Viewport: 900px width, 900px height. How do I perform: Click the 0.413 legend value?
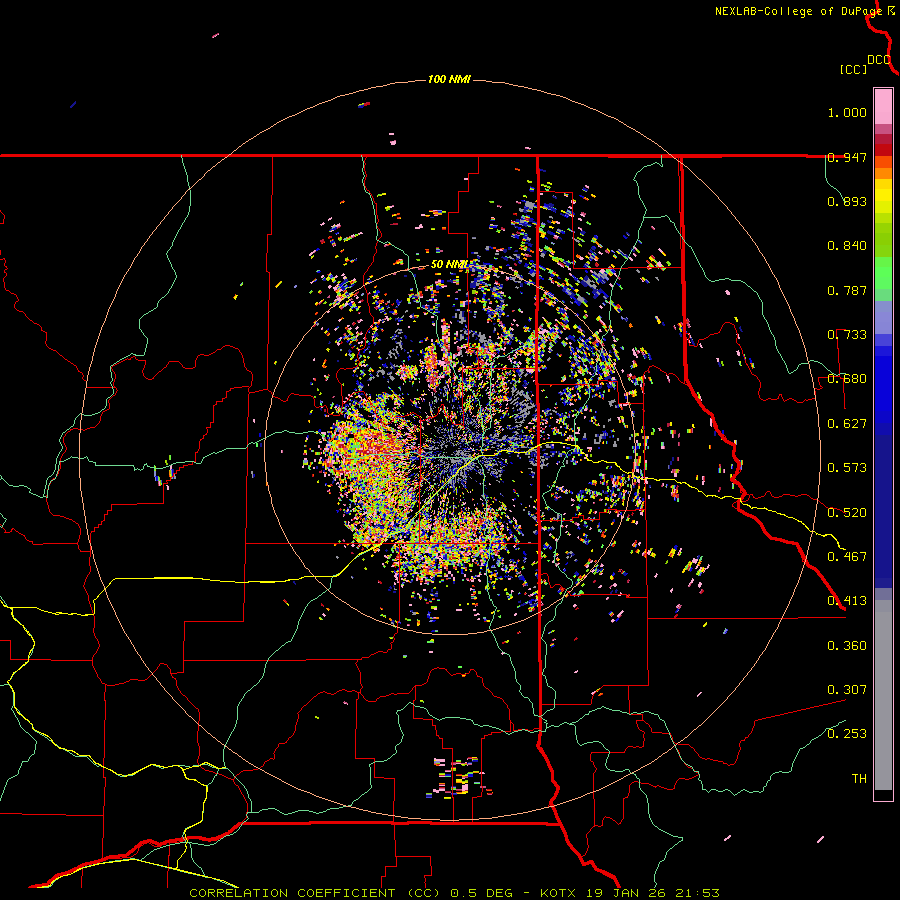click(847, 601)
